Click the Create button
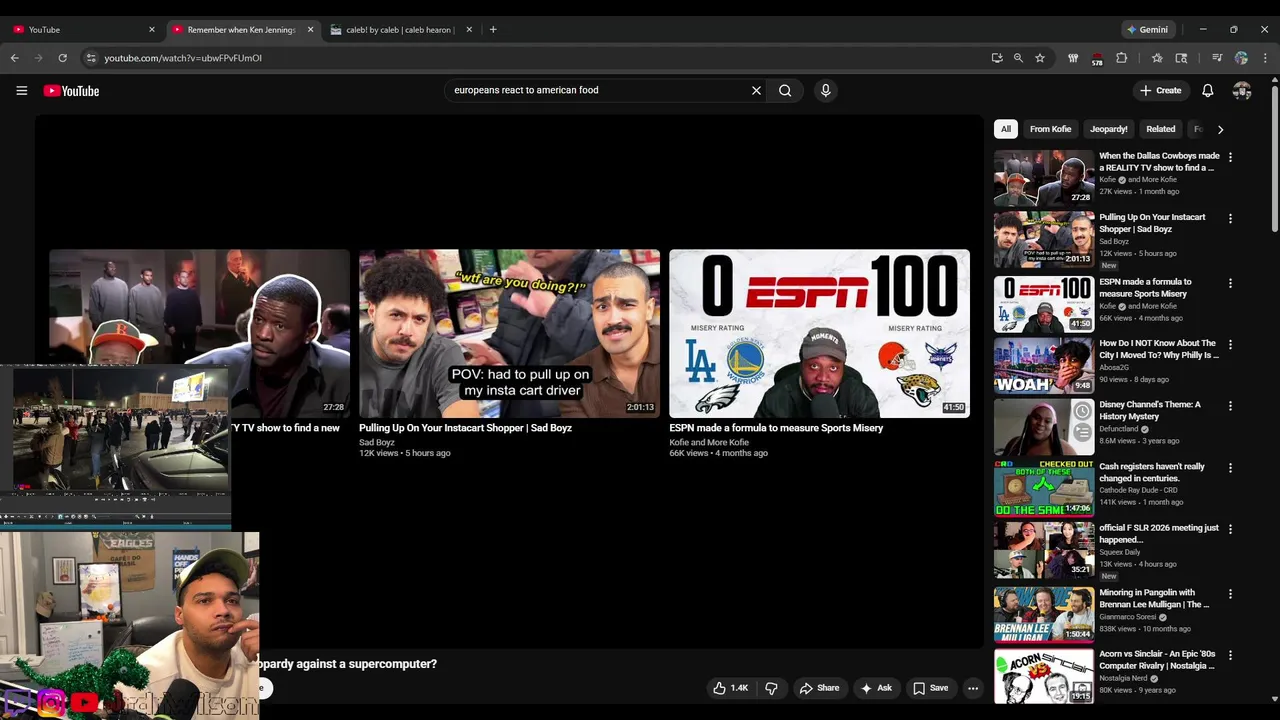This screenshot has height=720, width=1280. (x=1161, y=90)
